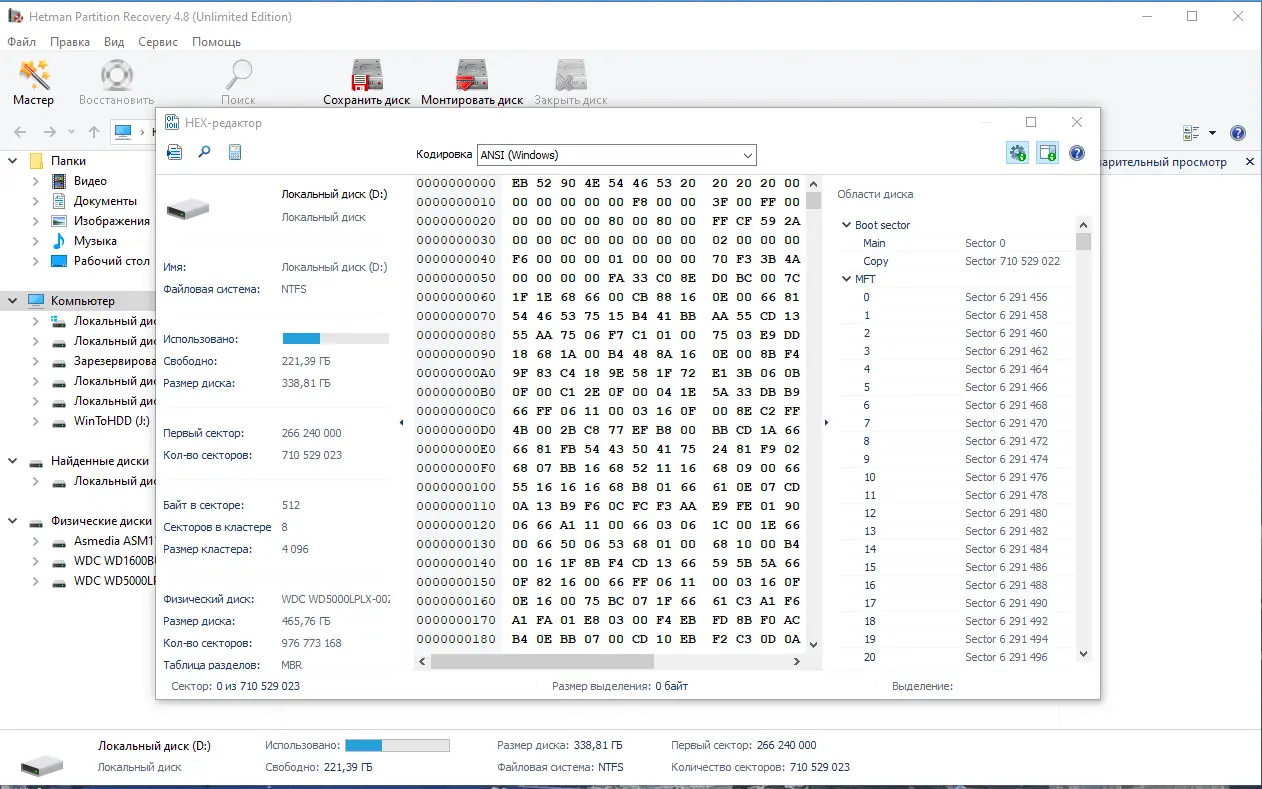Click the Использовано usage bar in bottom status panel
This screenshot has width=1262, height=789.
pyautogui.click(x=397, y=745)
